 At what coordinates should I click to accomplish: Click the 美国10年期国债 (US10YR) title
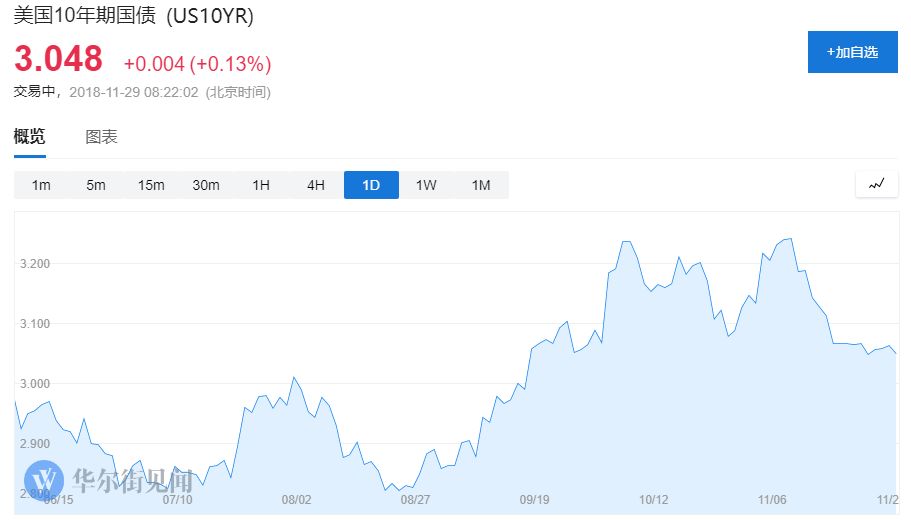pyautogui.click(x=134, y=16)
